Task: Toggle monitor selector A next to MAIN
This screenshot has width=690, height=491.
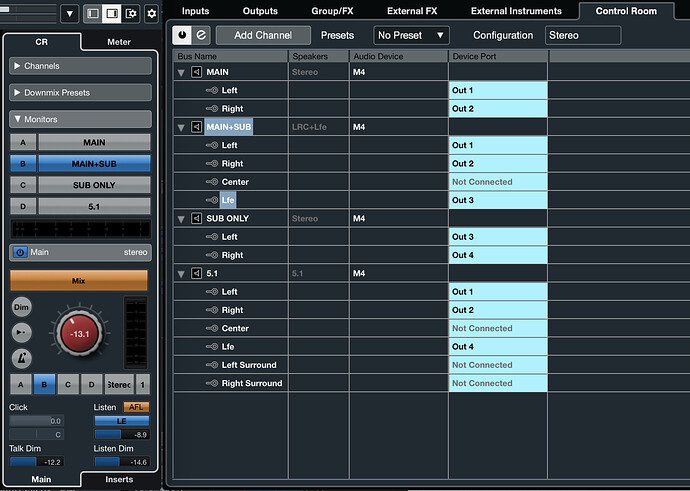Action: coord(23,143)
